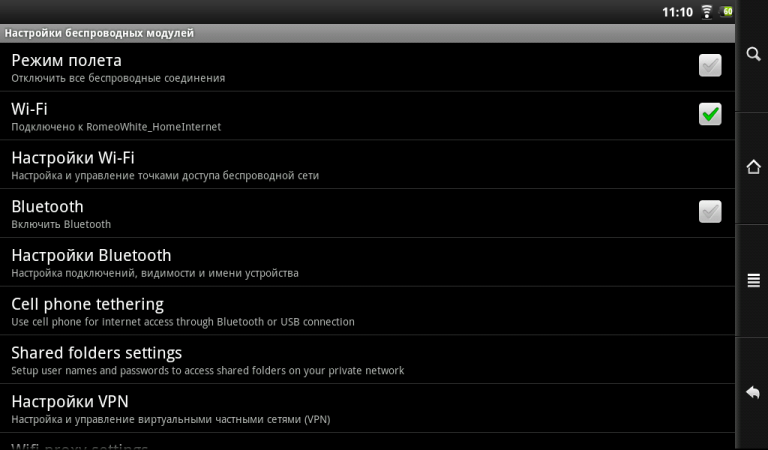Tap the Настройки беспроводных модулей title bar

tap(100, 33)
